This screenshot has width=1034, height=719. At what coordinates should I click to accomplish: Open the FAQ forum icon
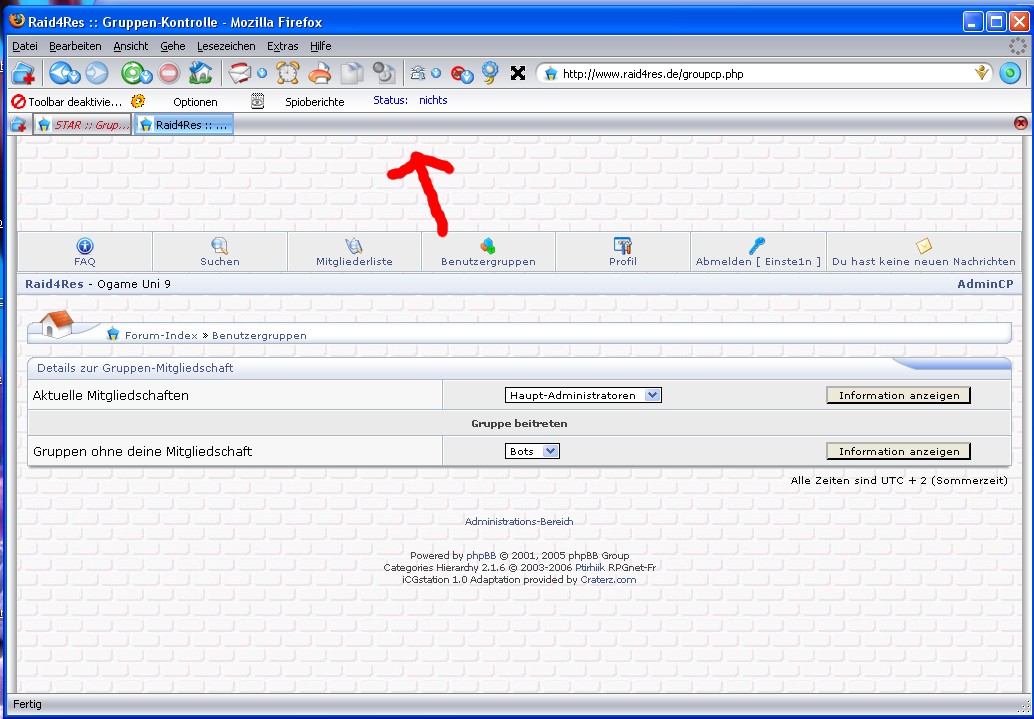click(85, 246)
